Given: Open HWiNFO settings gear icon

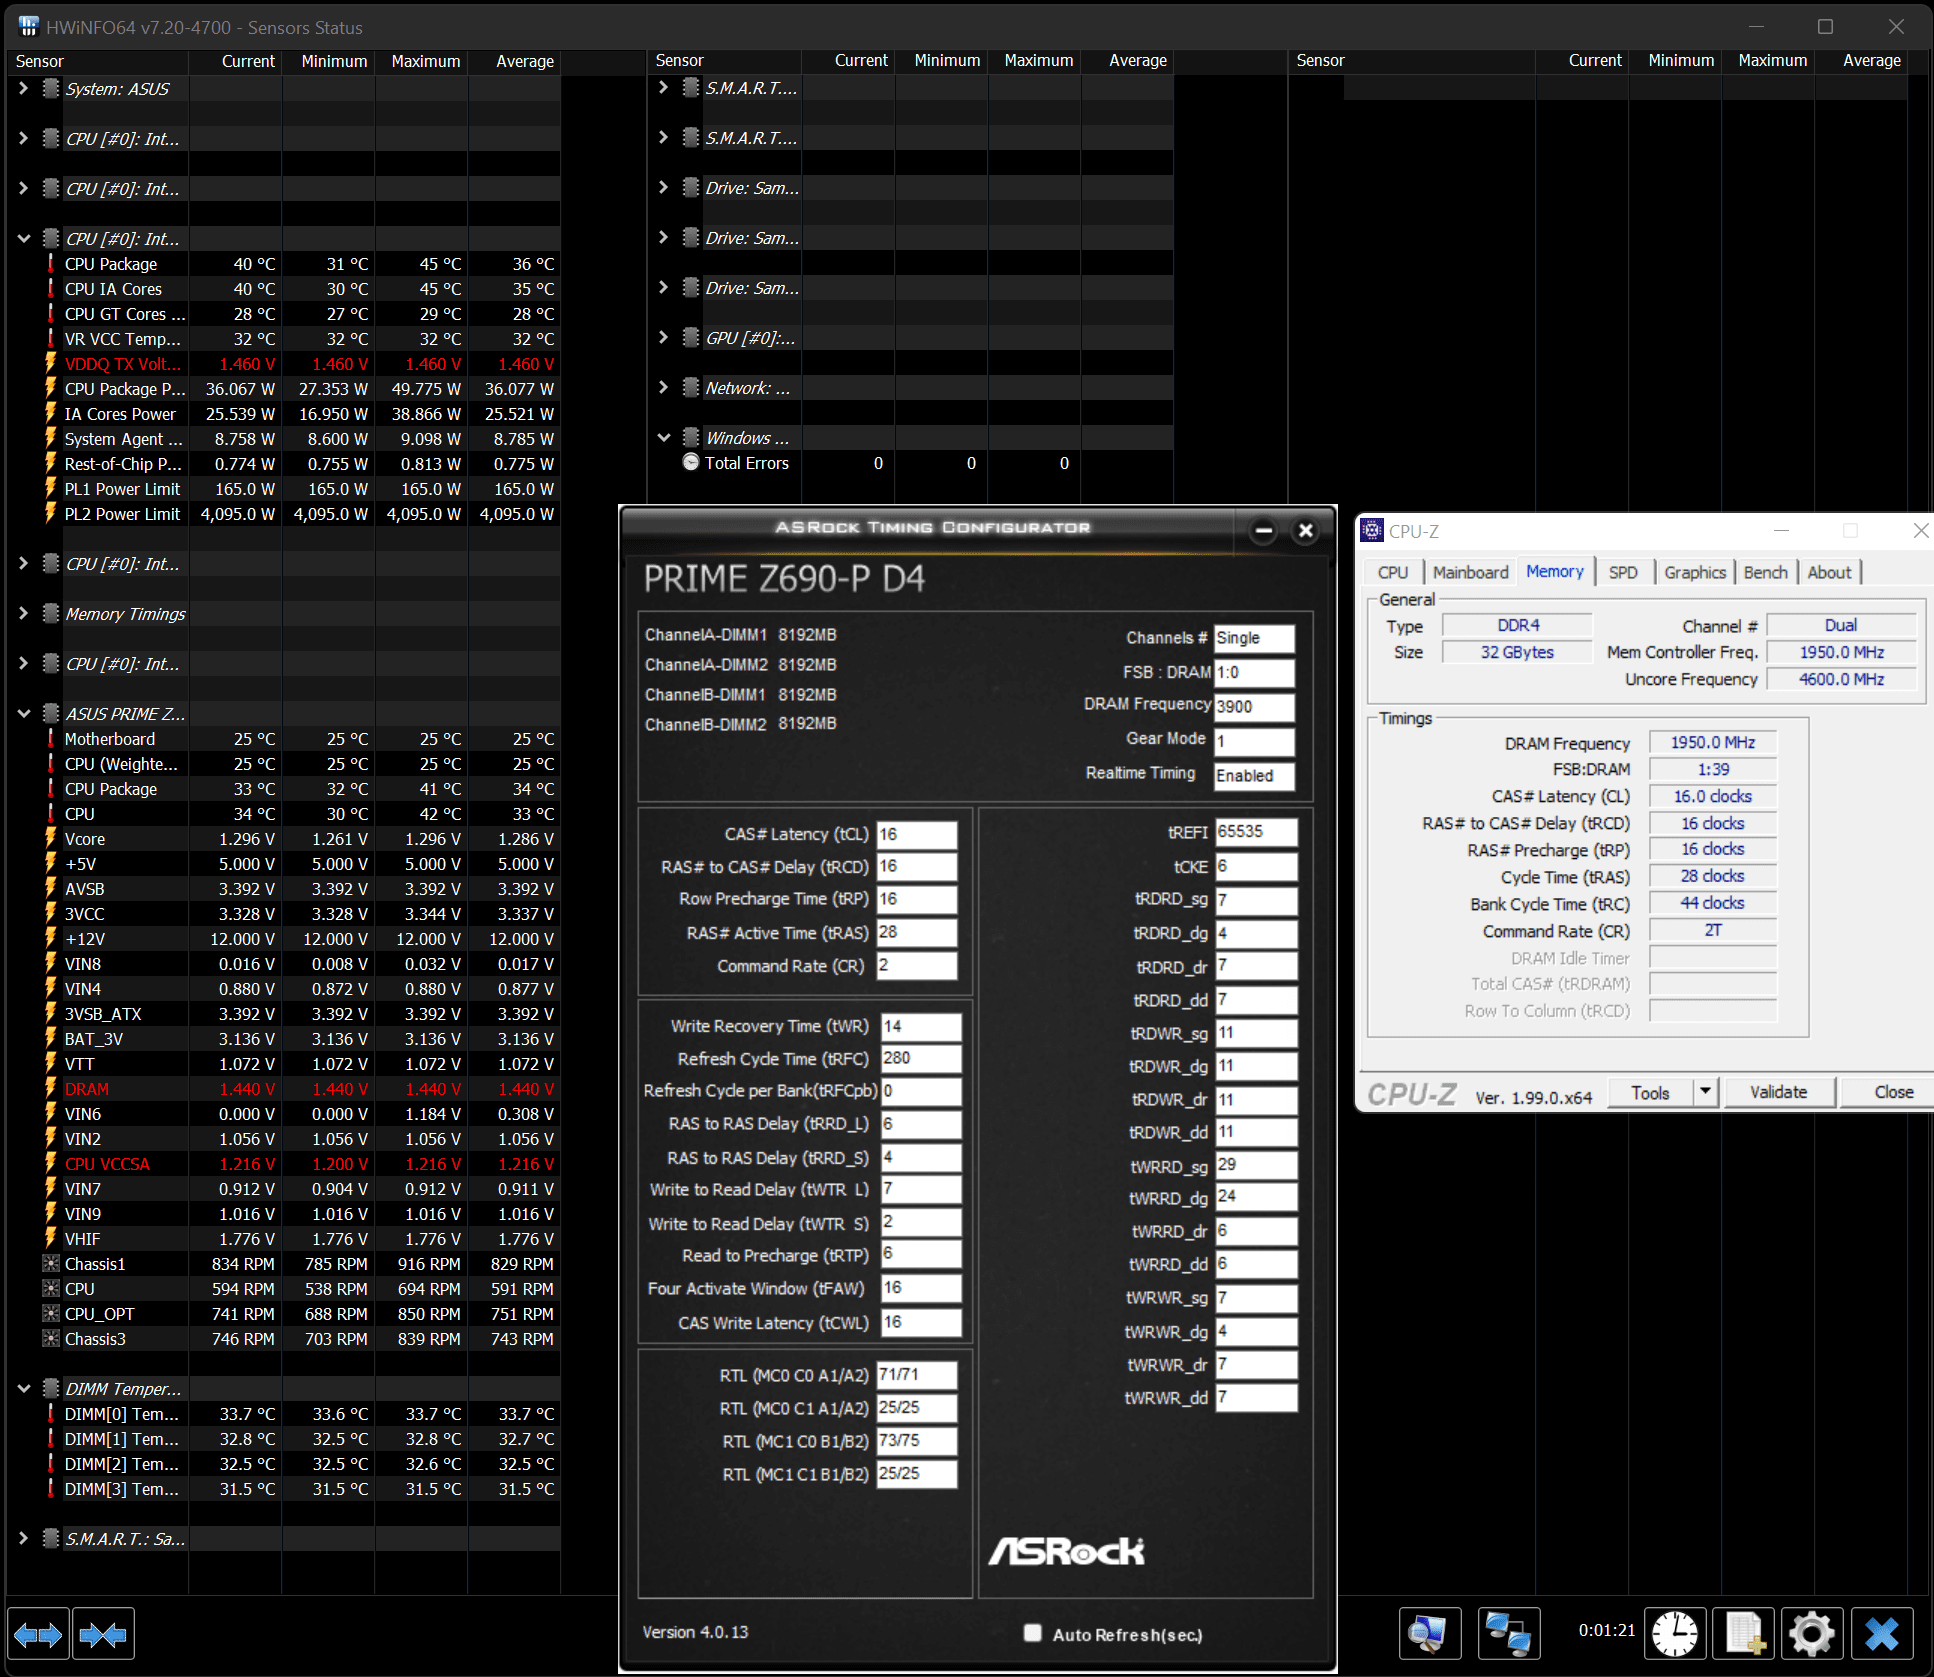Looking at the screenshot, I should (x=1811, y=1635).
